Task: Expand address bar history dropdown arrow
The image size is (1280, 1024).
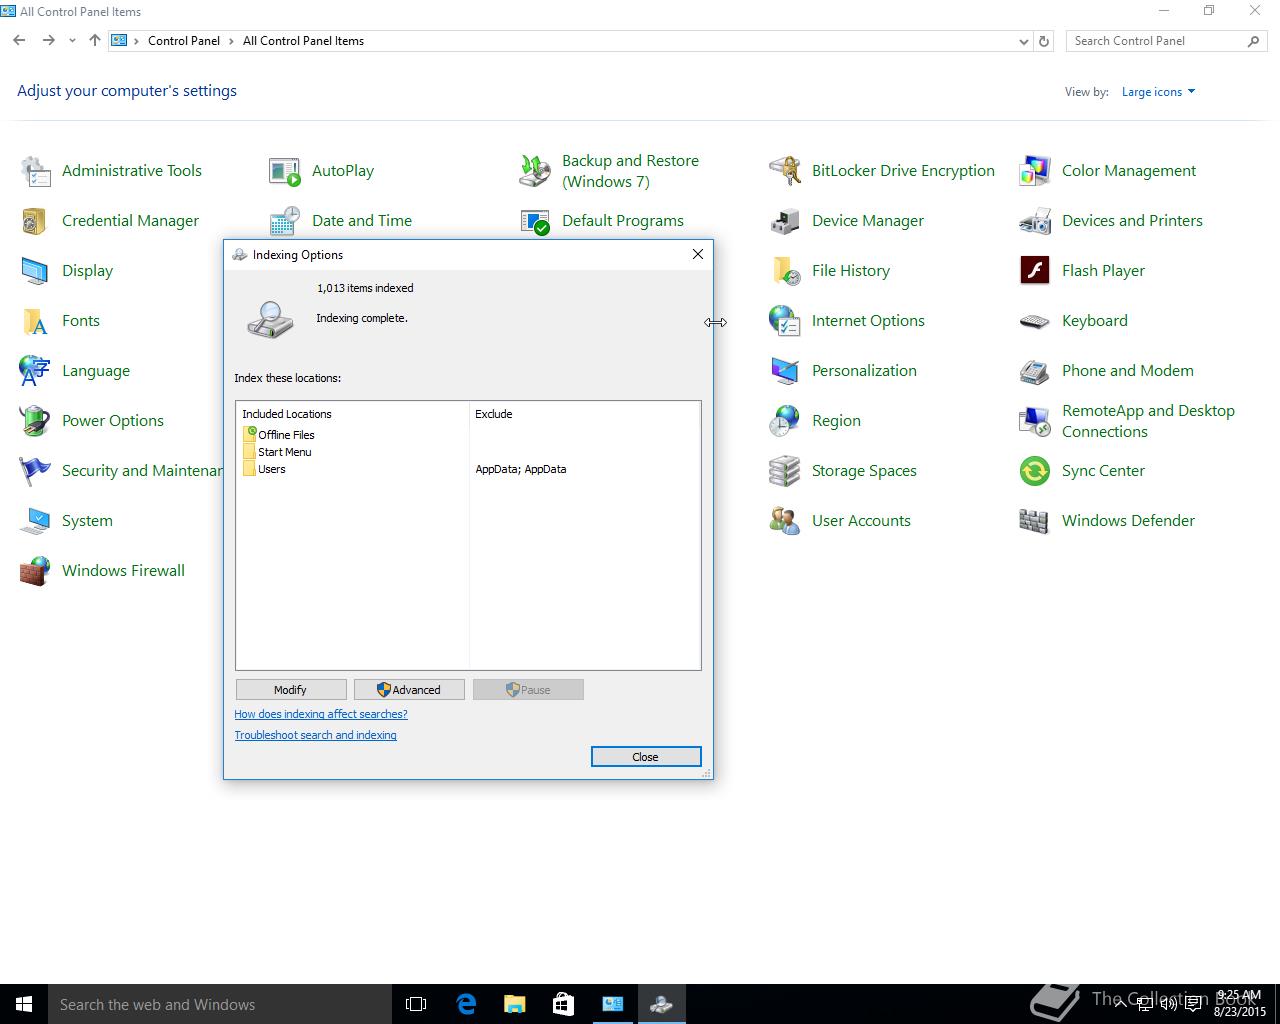Action: point(1023,41)
